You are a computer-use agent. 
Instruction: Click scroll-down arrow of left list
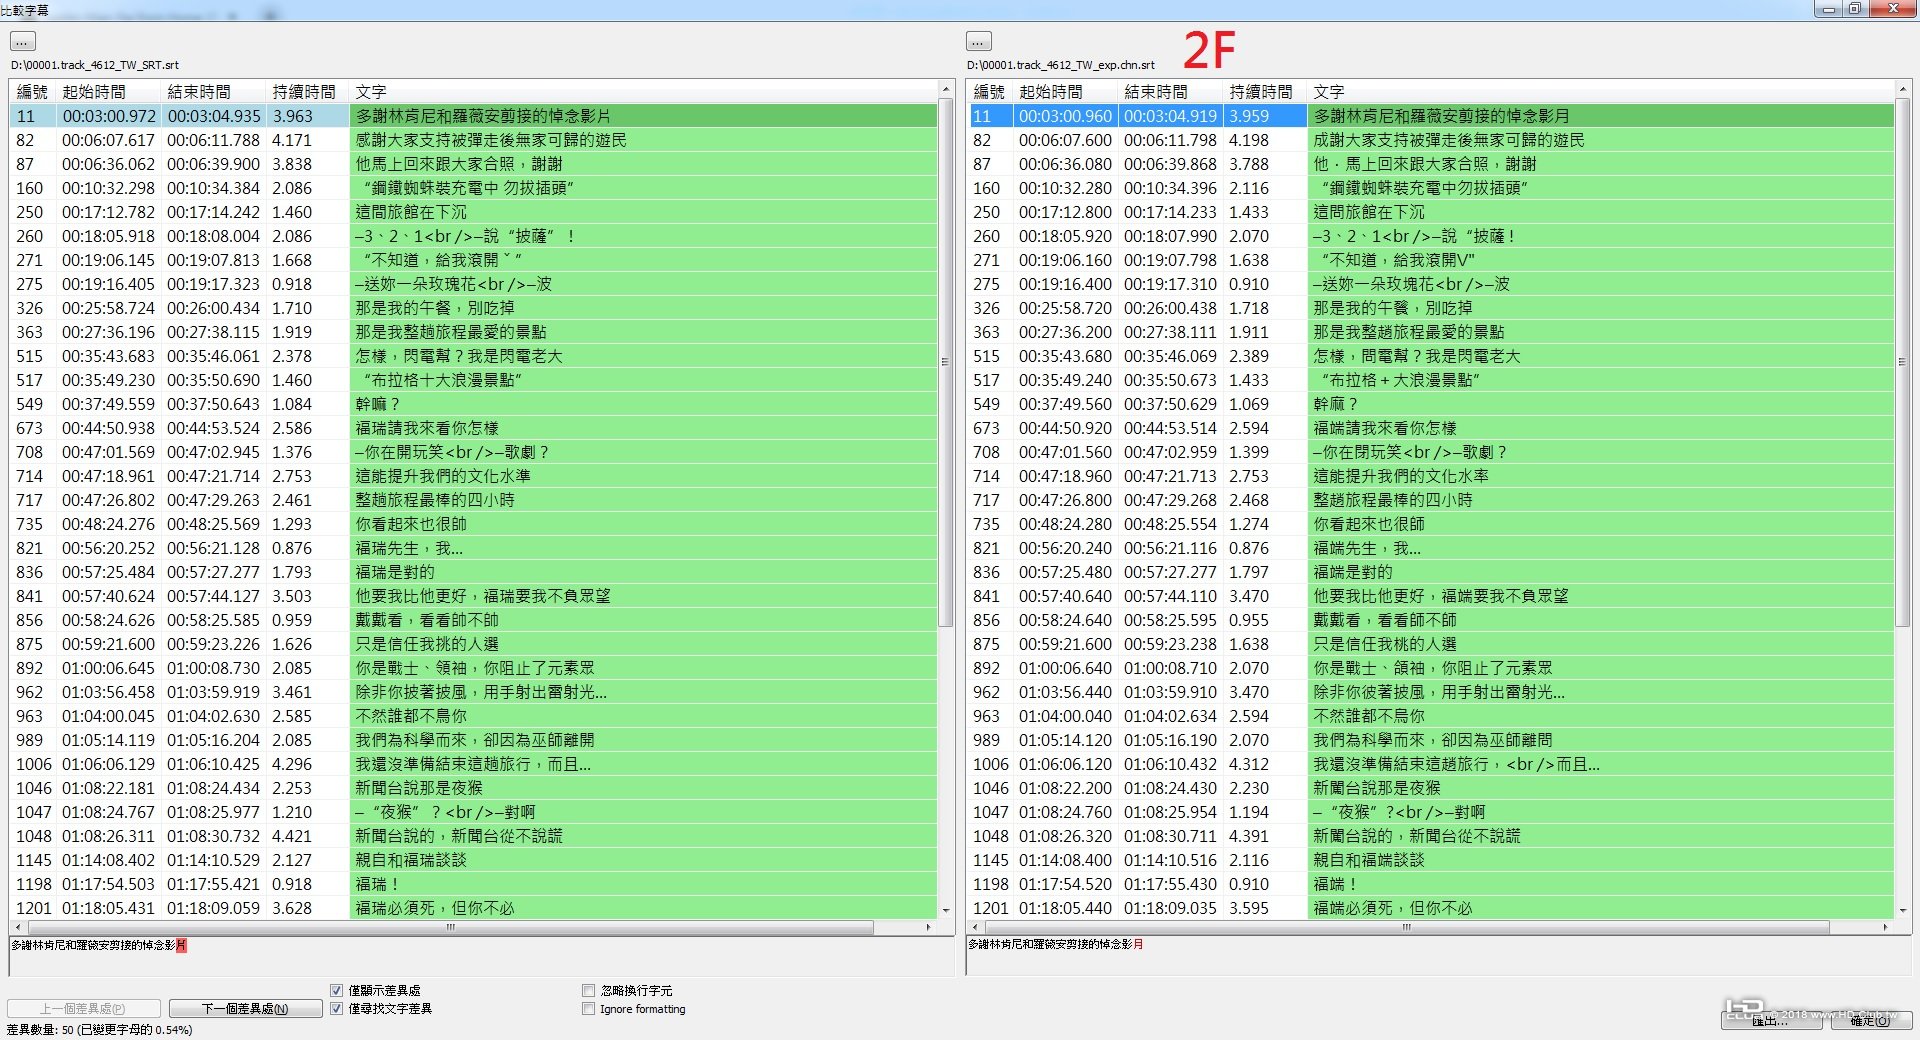click(x=946, y=910)
